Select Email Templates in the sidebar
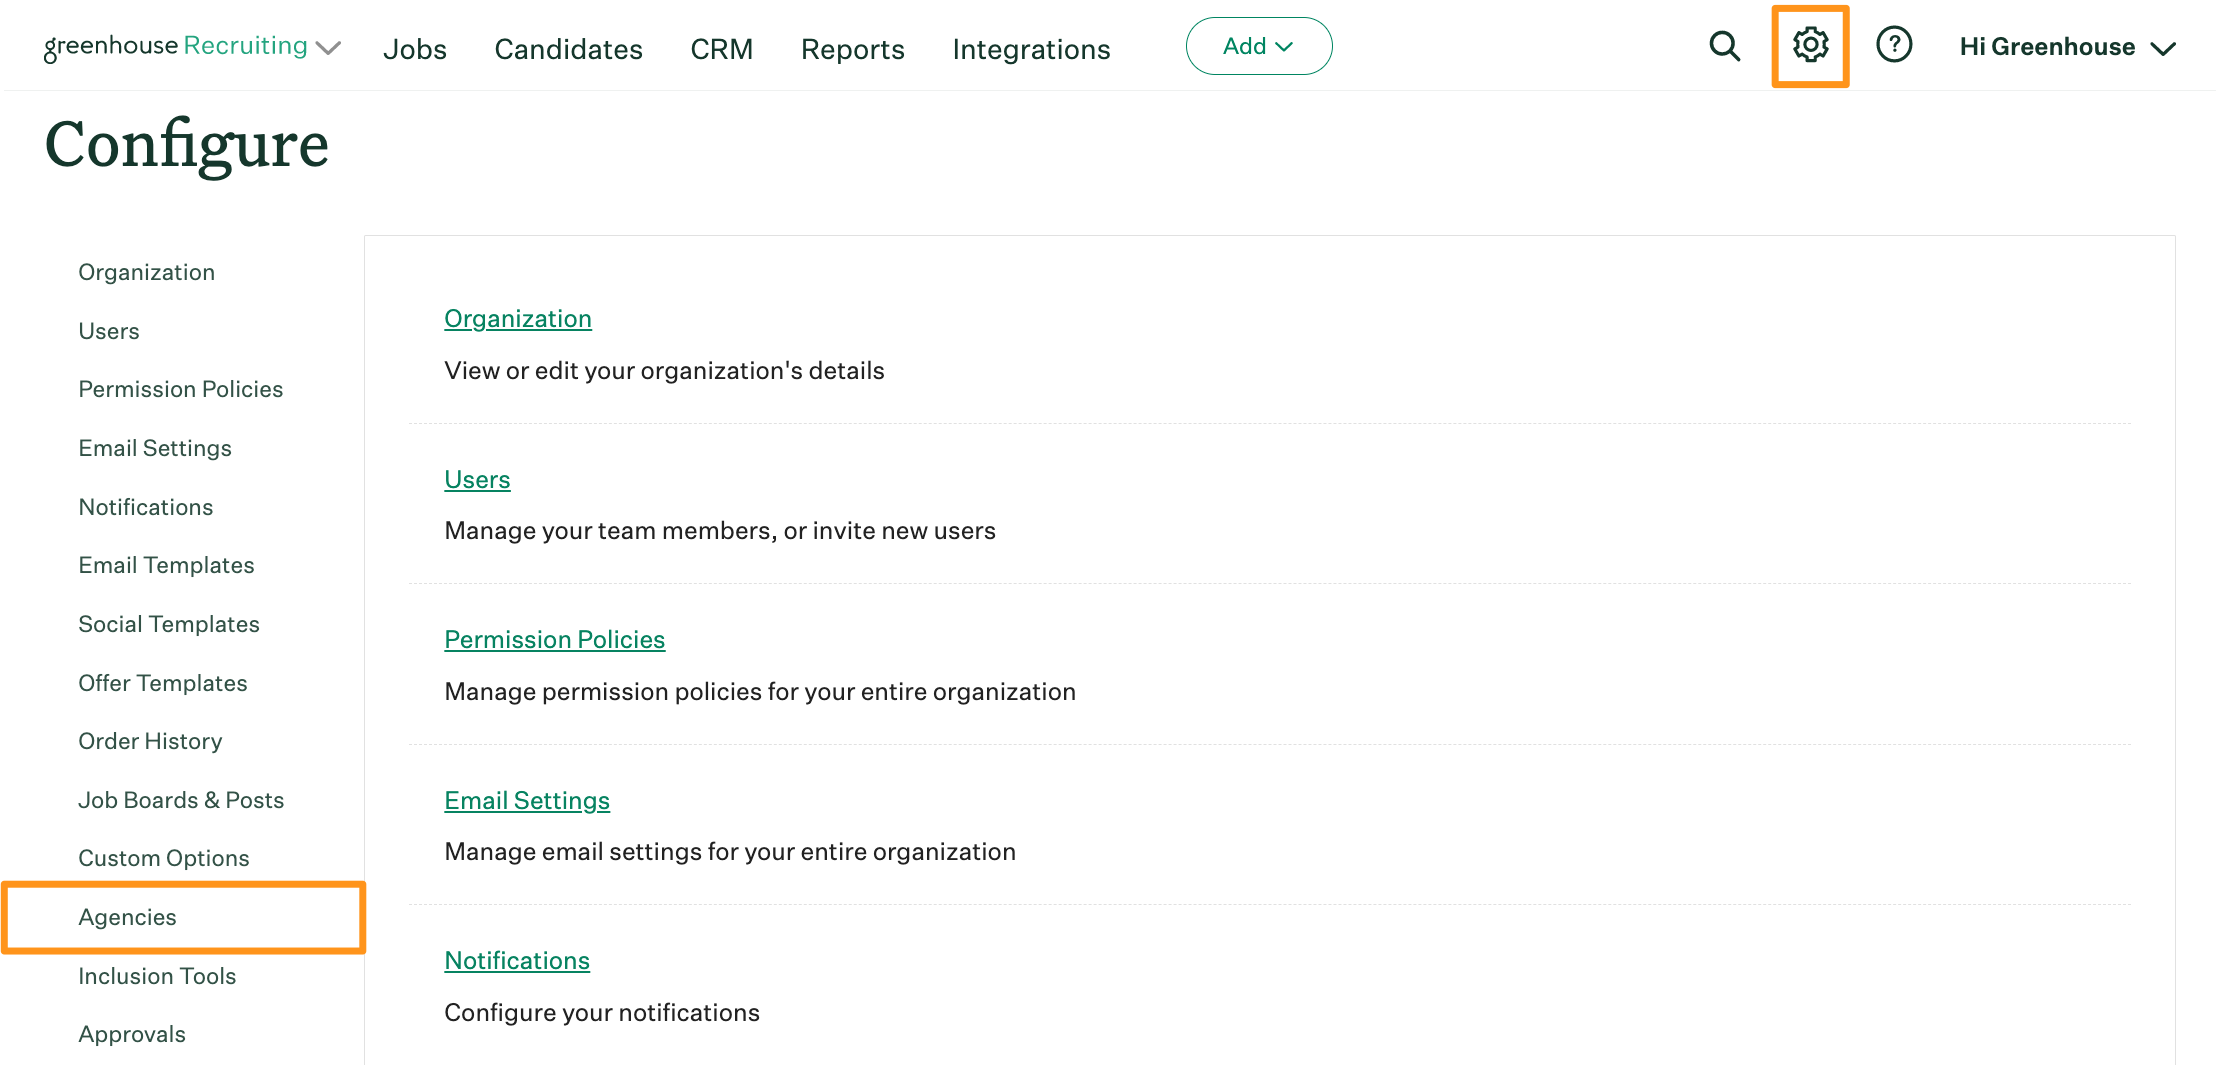This screenshot has height=1065, width=2216. click(x=167, y=565)
